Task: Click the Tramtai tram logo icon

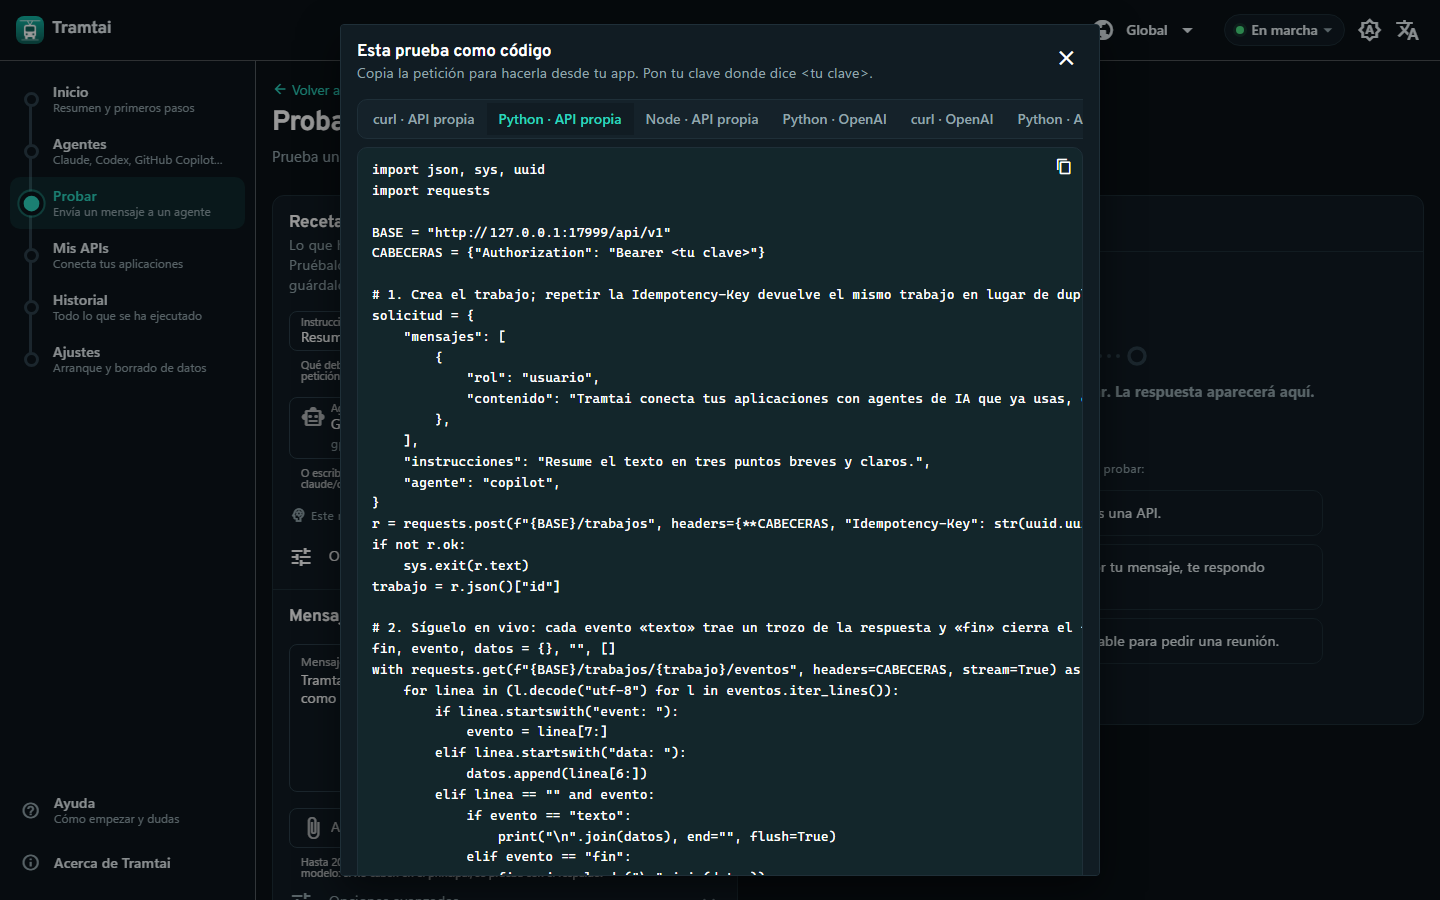Action: tap(30, 29)
